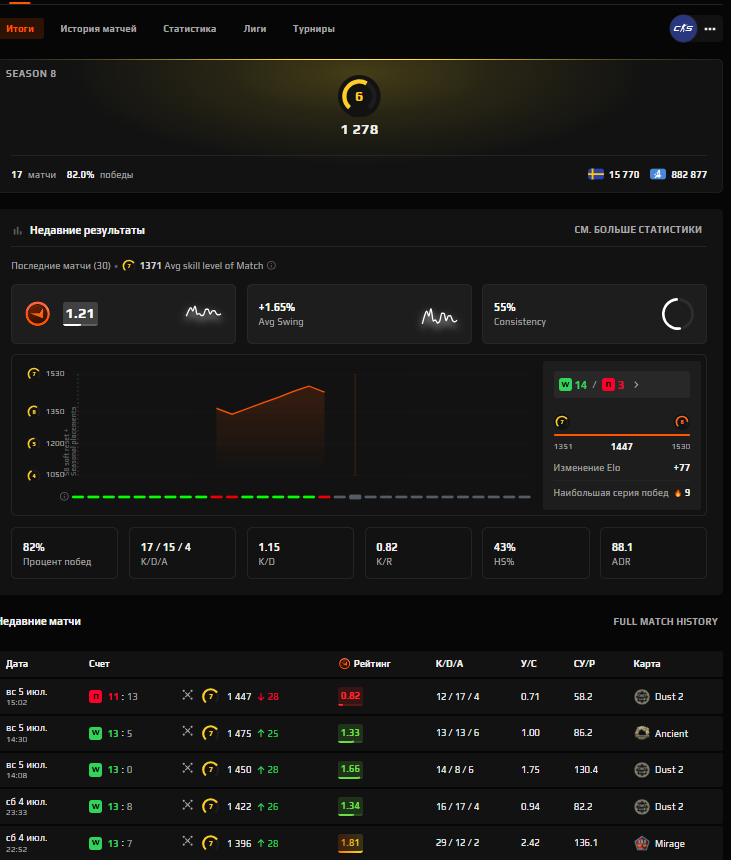Click the 0.82 rating badge
The height and width of the screenshot is (860, 731).
tap(350, 696)
